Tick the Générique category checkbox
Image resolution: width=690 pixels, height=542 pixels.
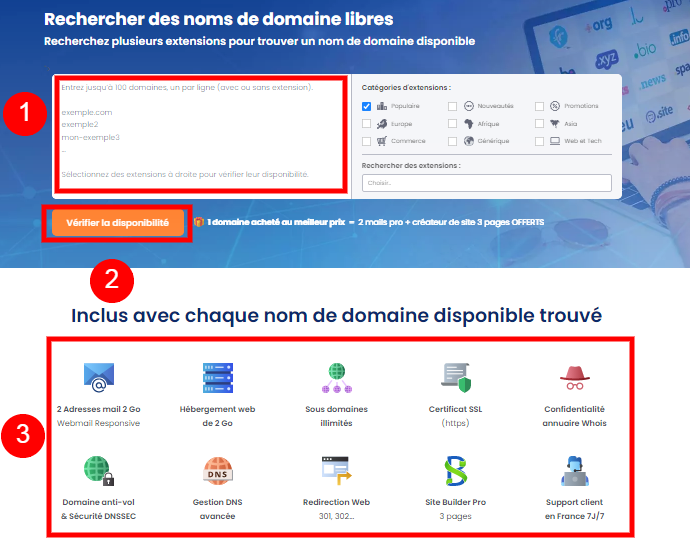pyautogui.click(x=452, y=141)
